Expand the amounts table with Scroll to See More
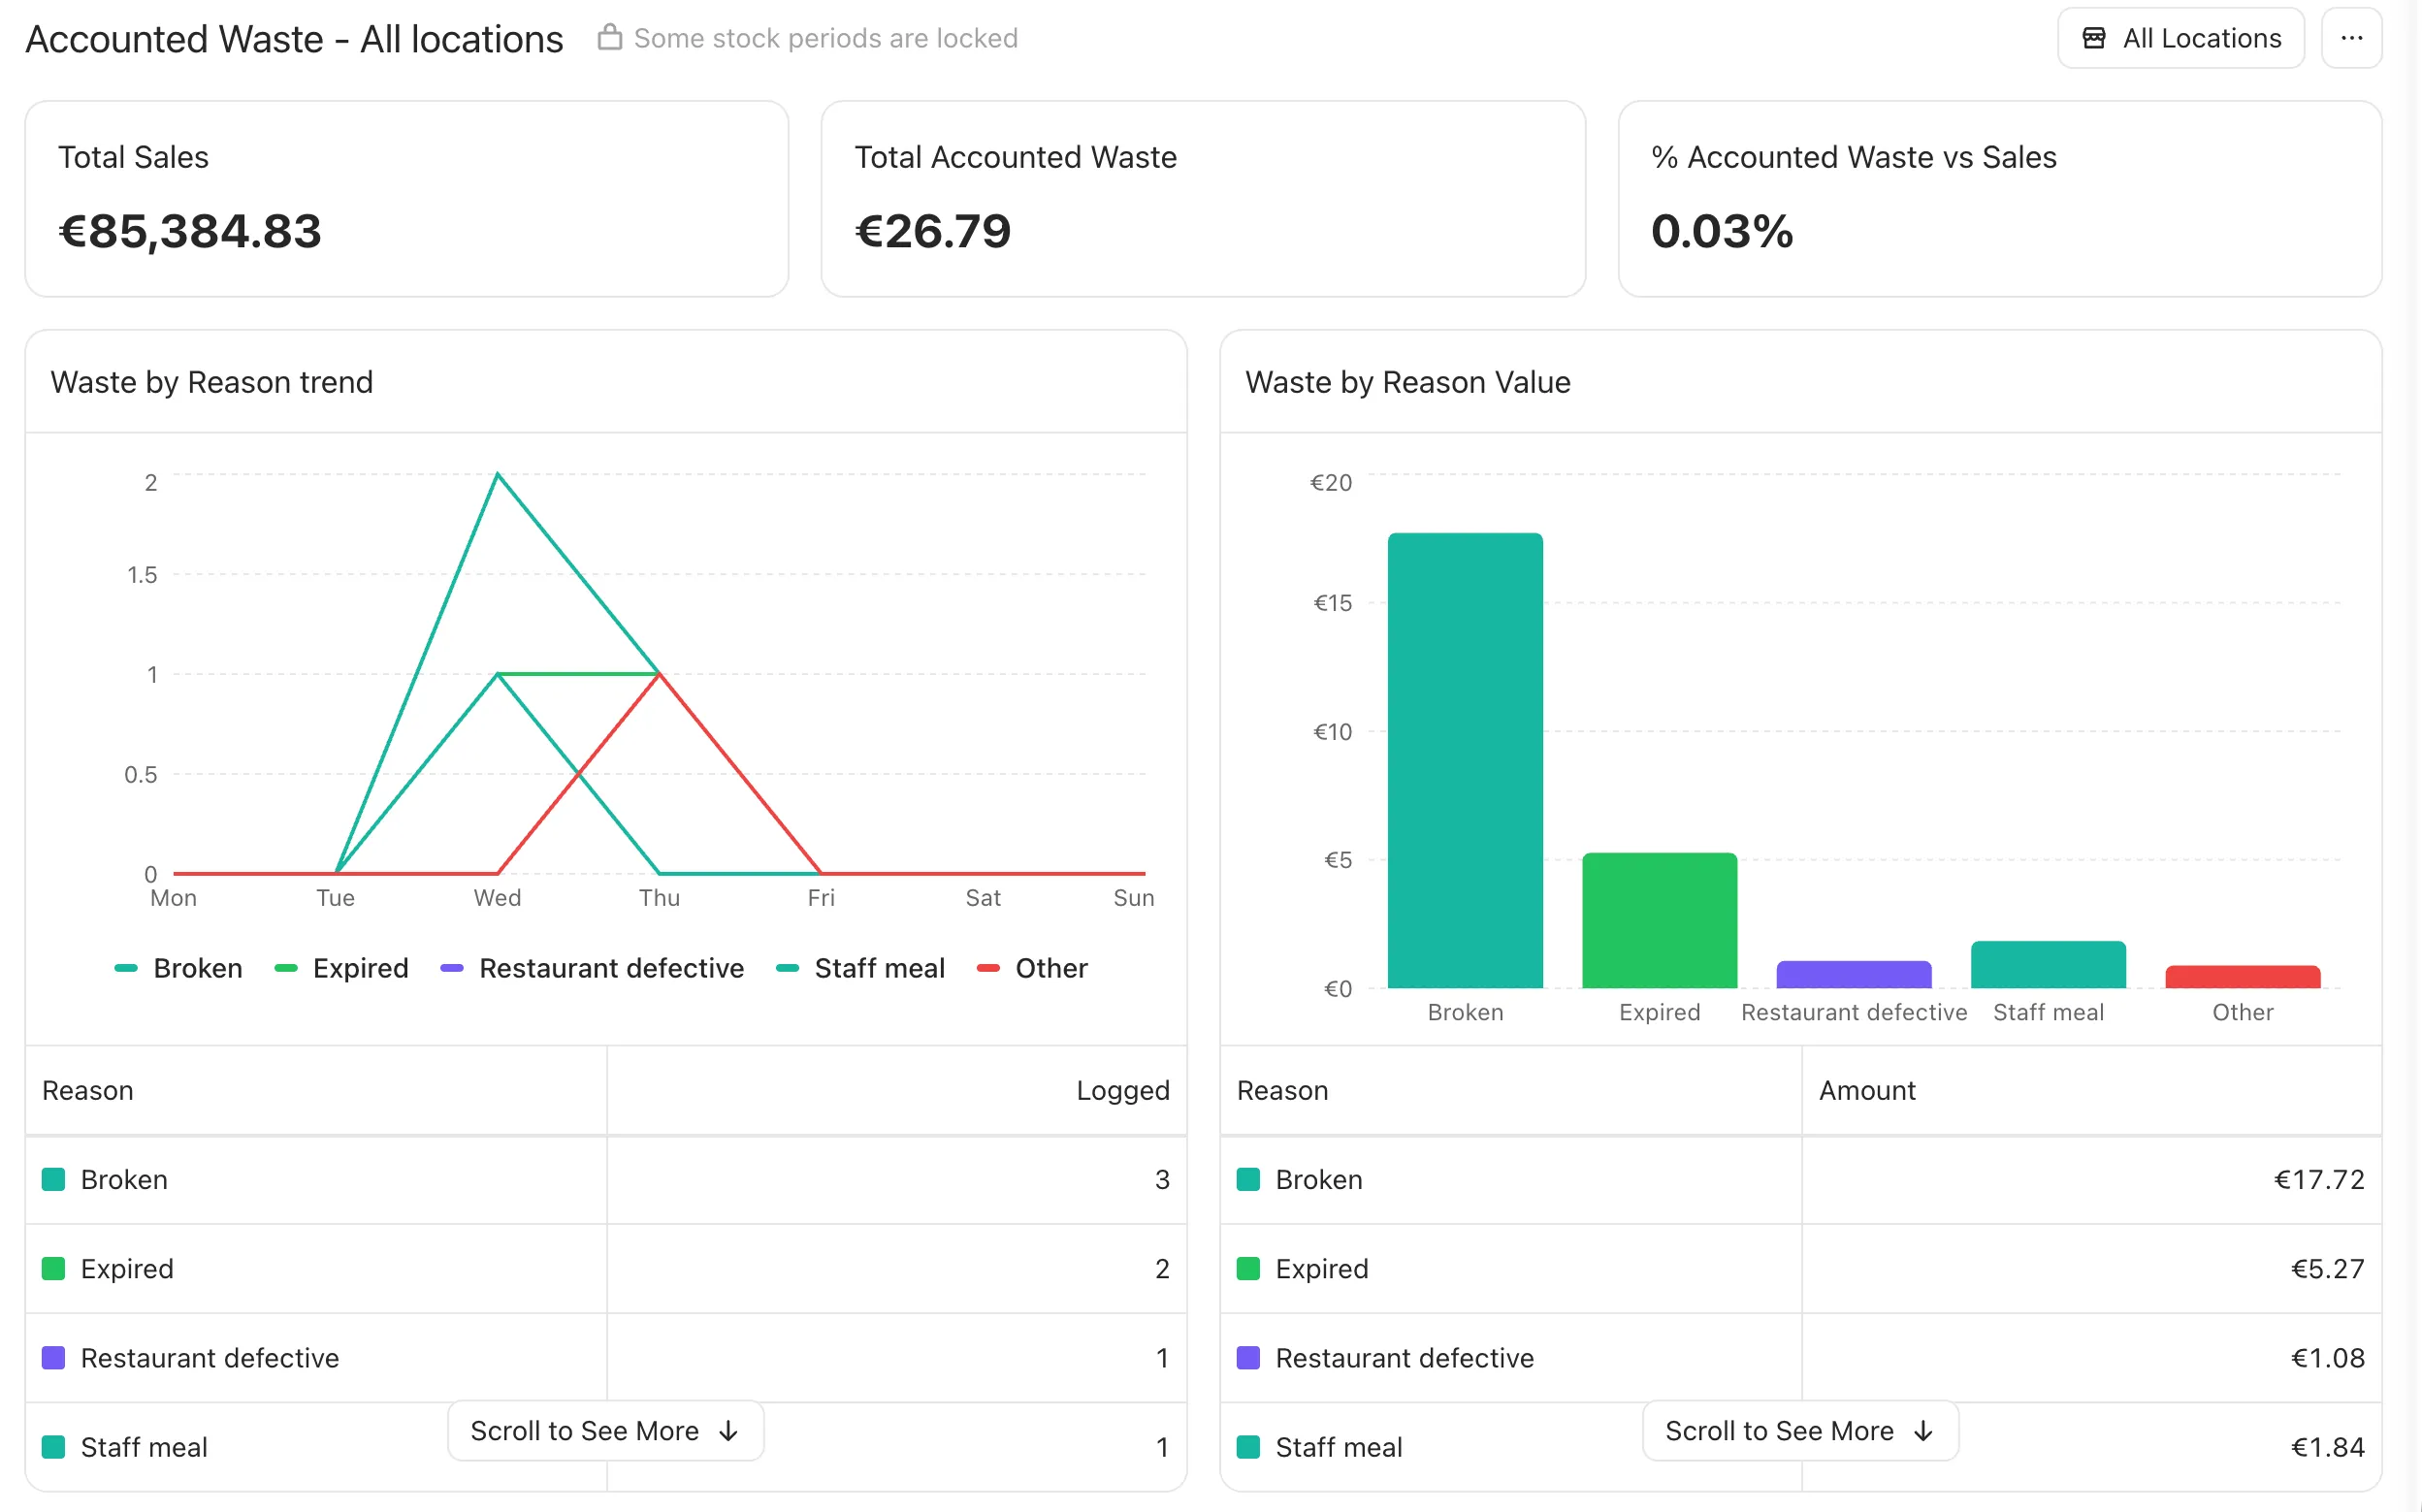Screen dimensions: 2422x1512 point(1799,1430)
